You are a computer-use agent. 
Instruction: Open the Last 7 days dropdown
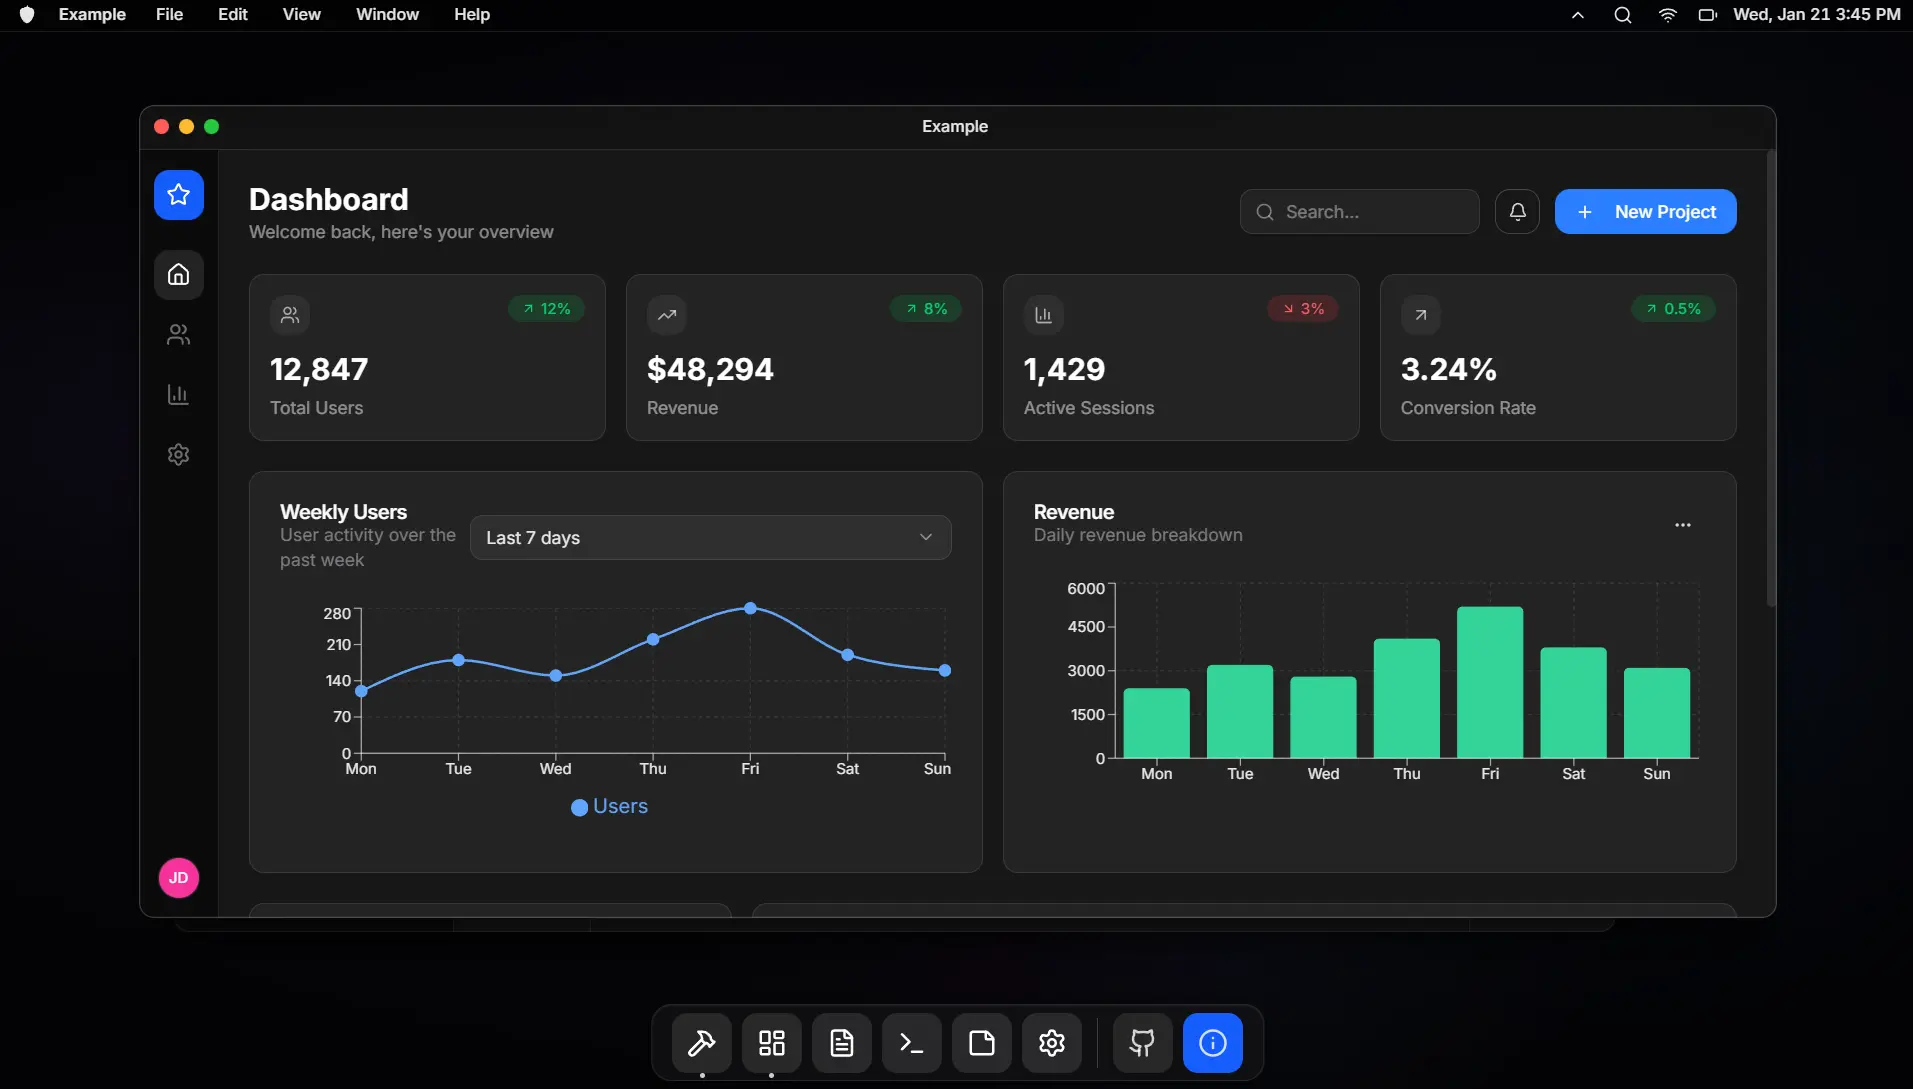point(709,537)
